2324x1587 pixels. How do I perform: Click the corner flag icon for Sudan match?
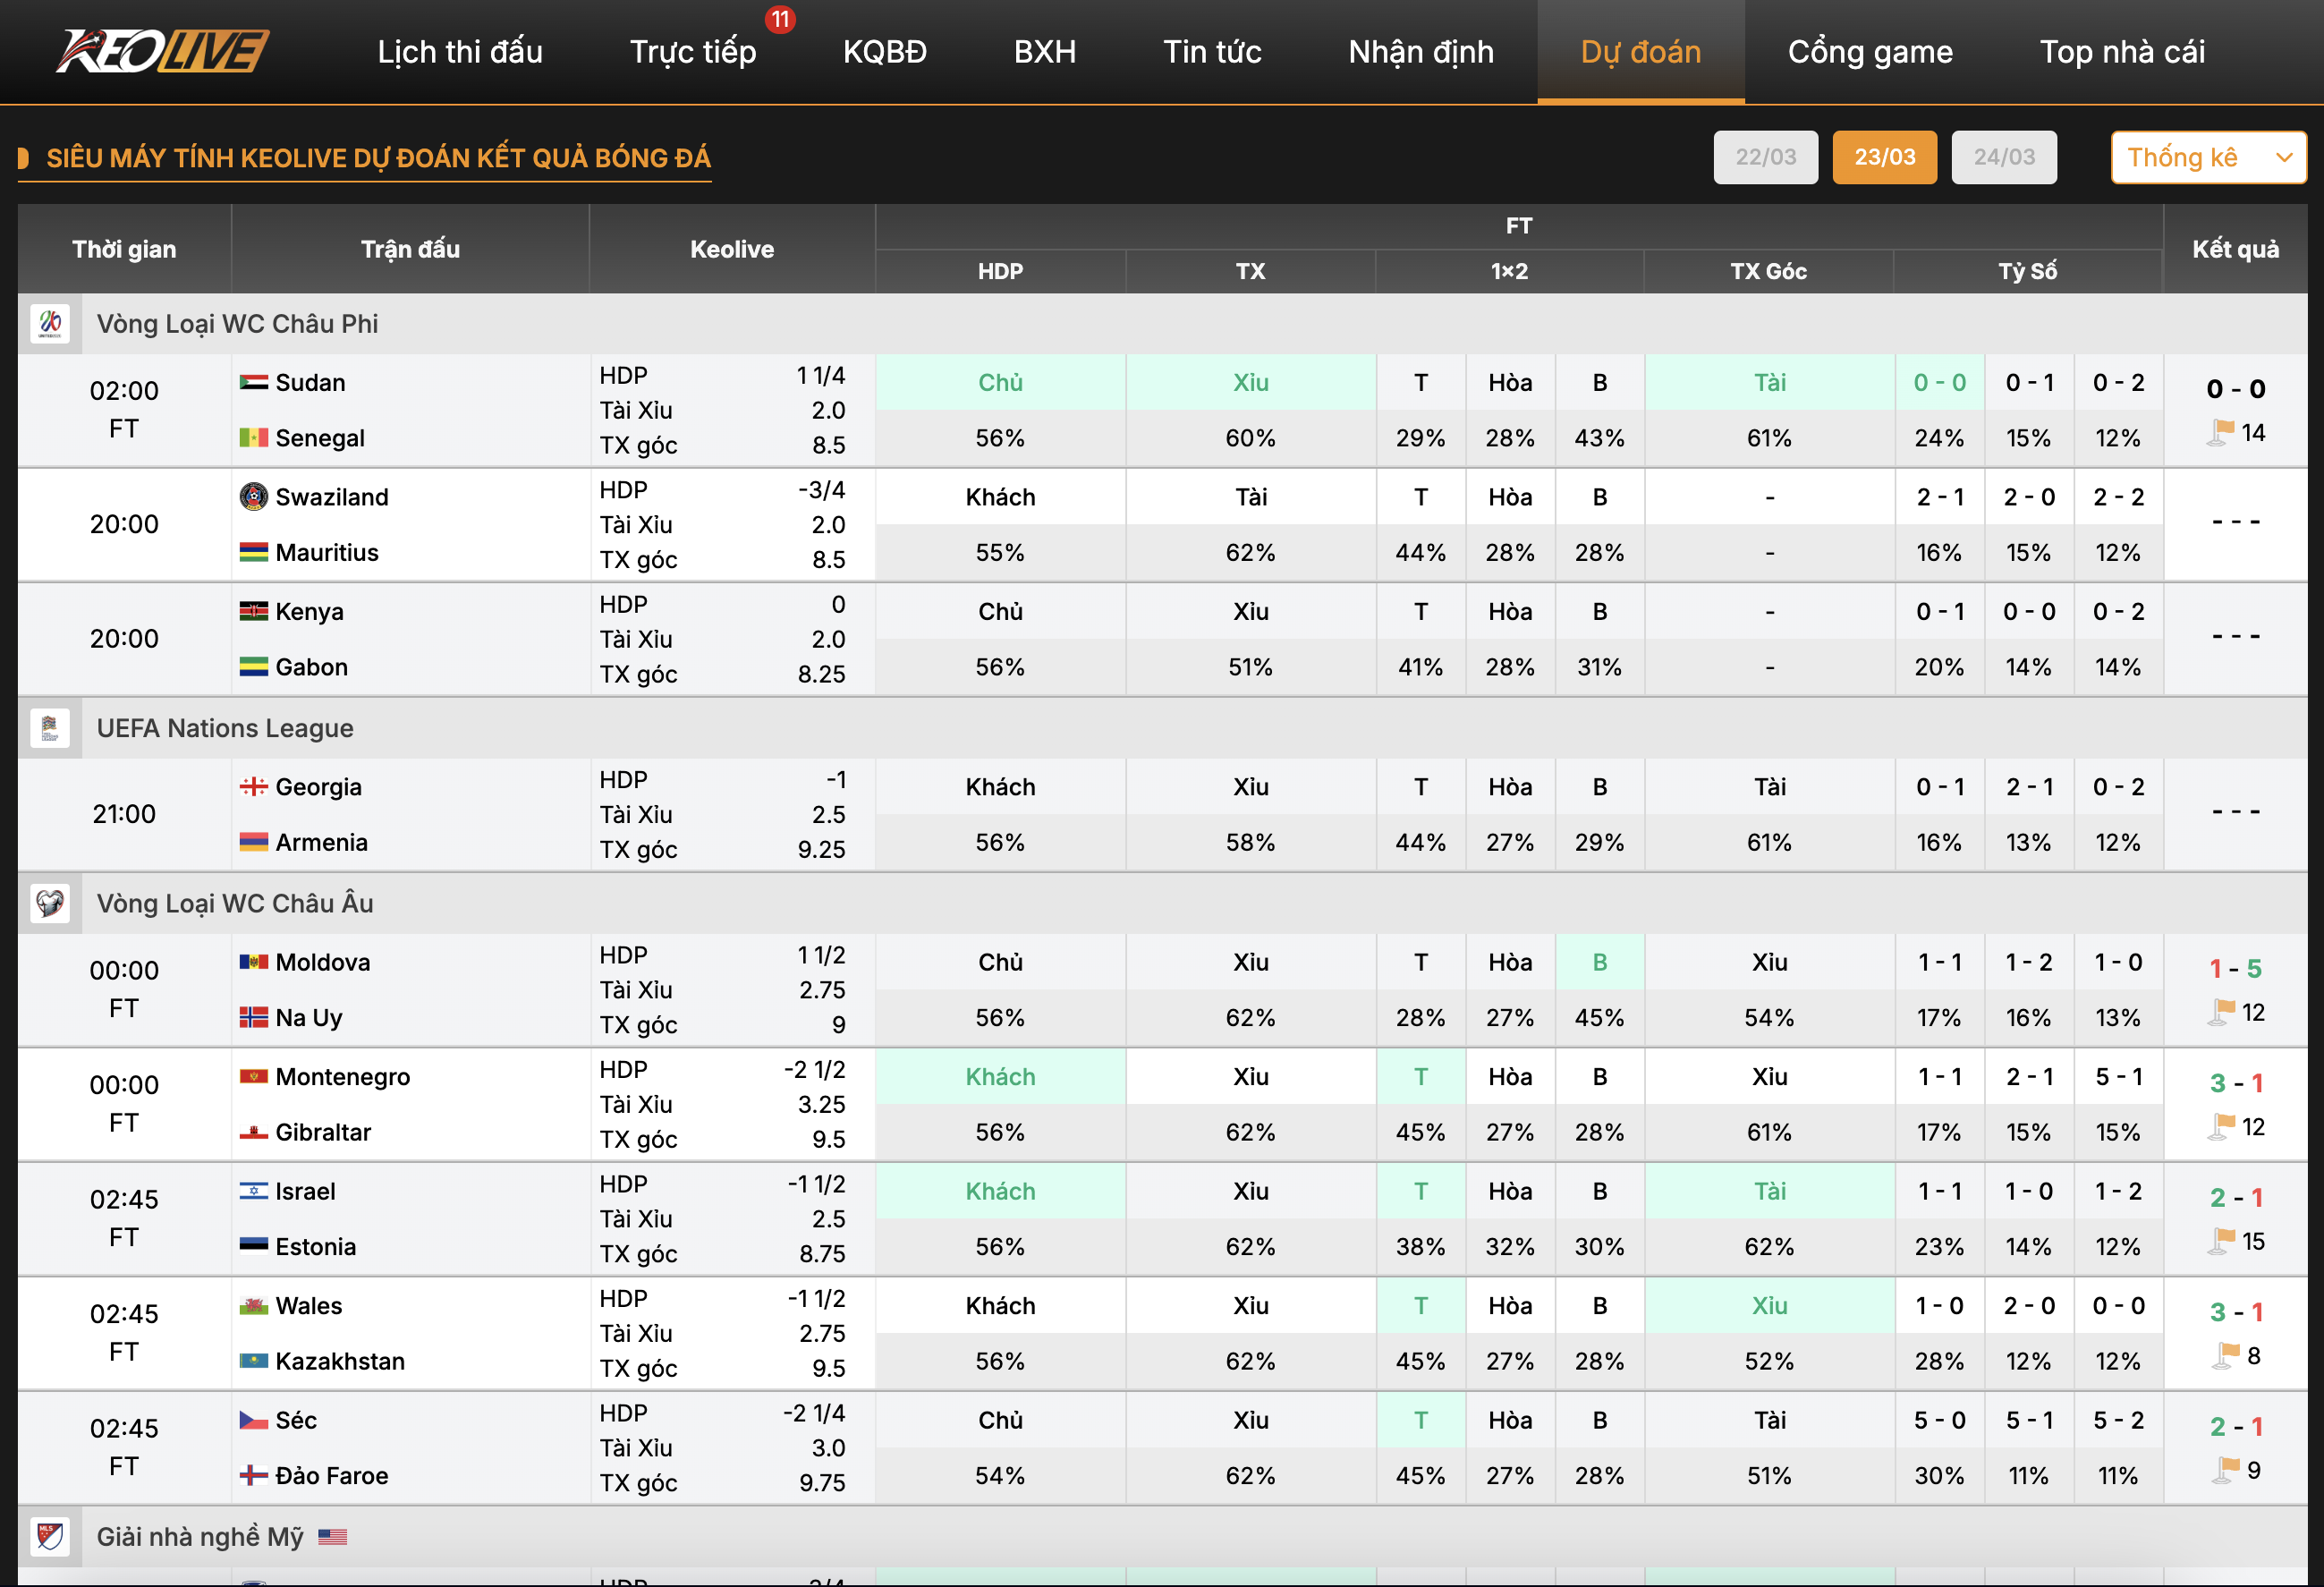pyautogui.click(x=2220, y=433)
